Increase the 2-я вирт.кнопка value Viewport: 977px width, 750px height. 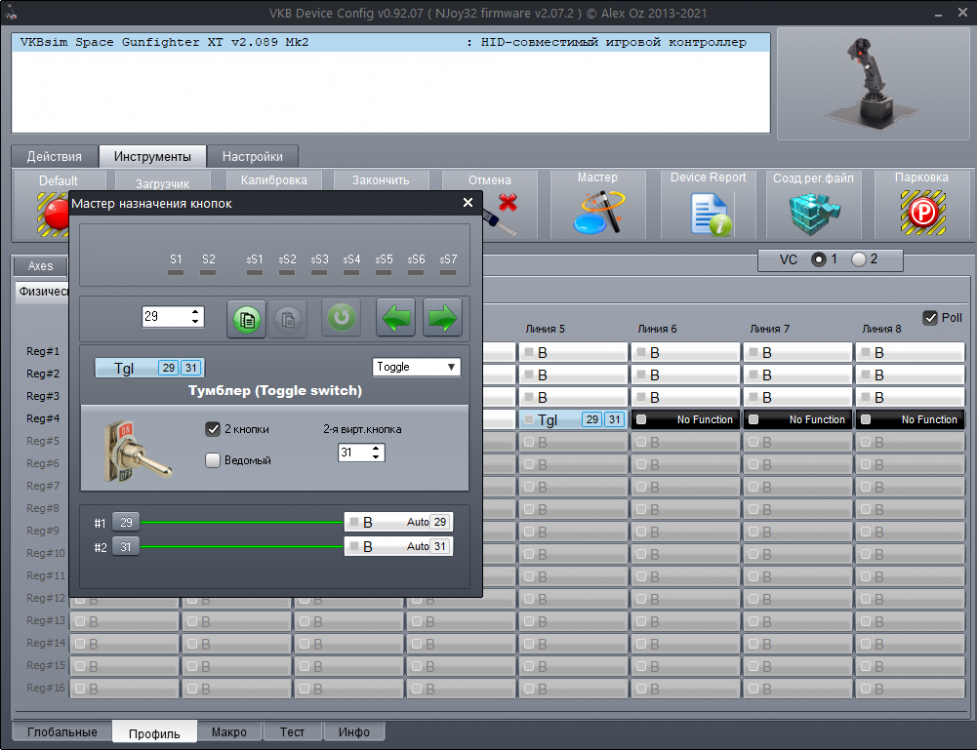point(377,447)
